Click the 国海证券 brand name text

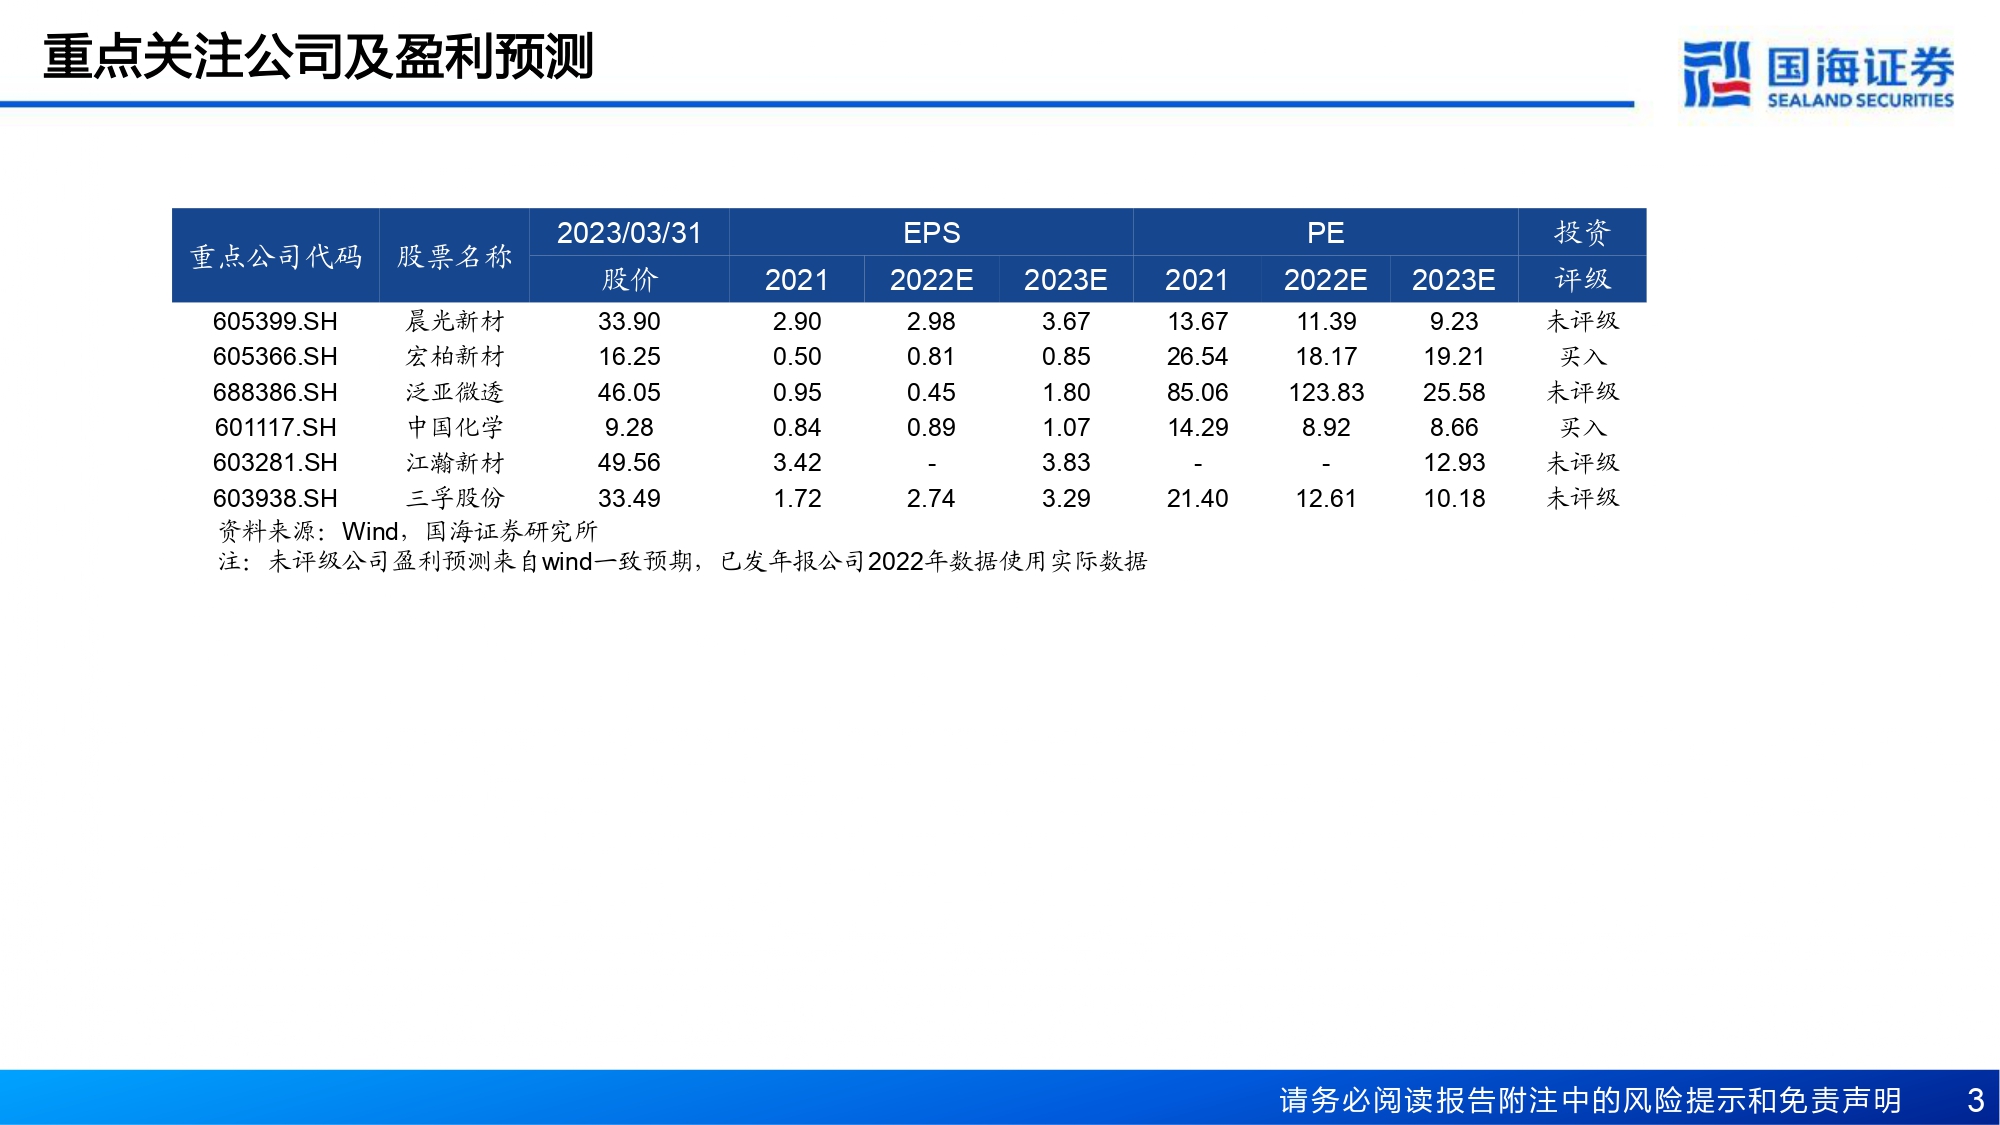click(x=1860, y=67)
